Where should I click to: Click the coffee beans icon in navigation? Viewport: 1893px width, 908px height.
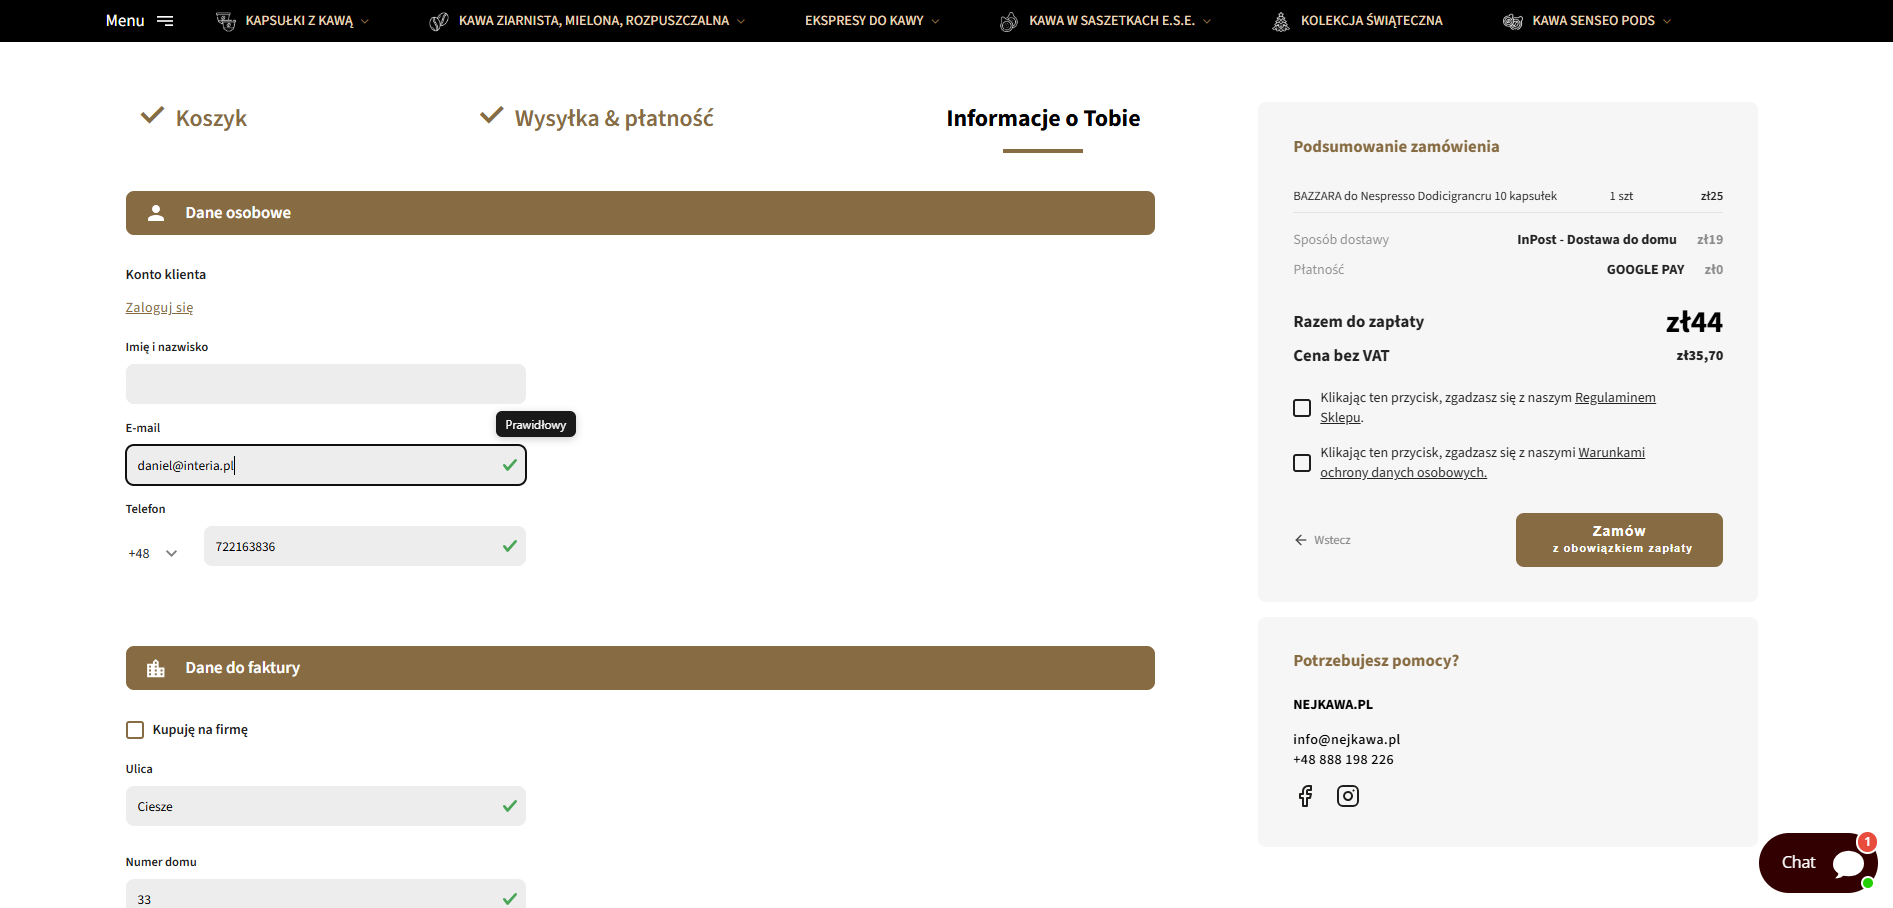click(438, 21)
